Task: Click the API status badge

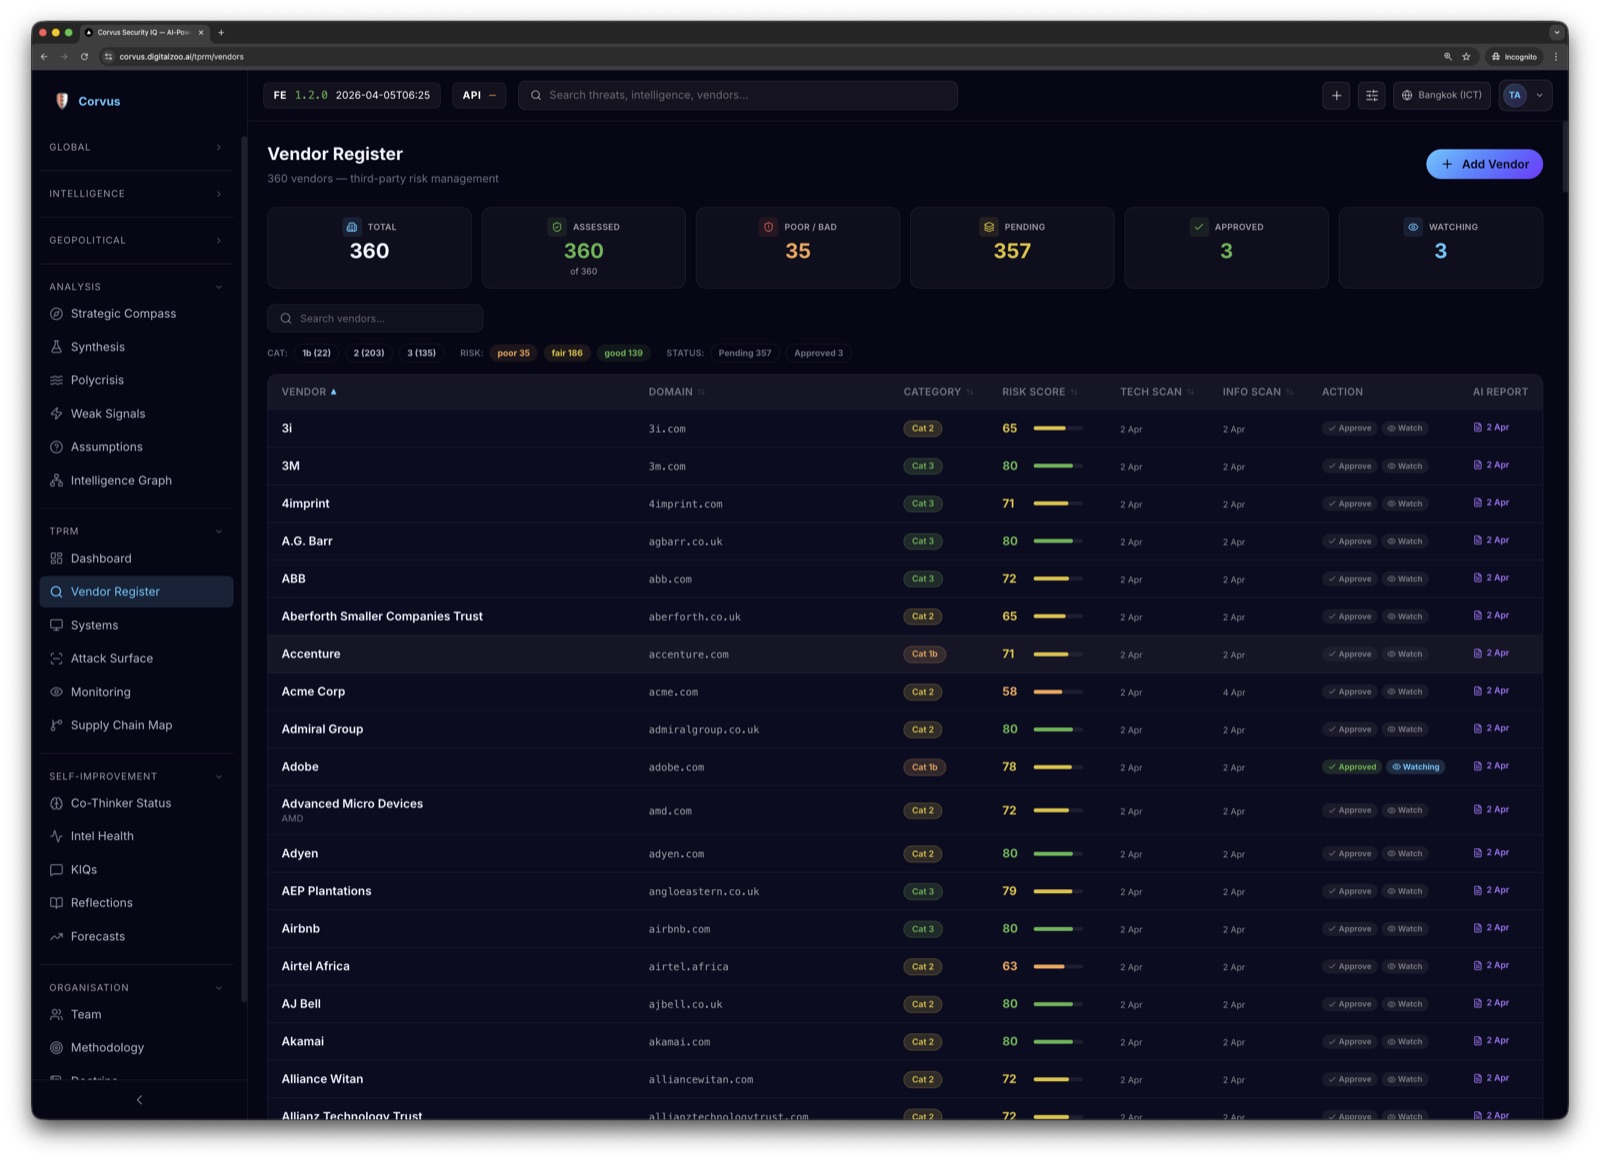Action: coord(479,95)
